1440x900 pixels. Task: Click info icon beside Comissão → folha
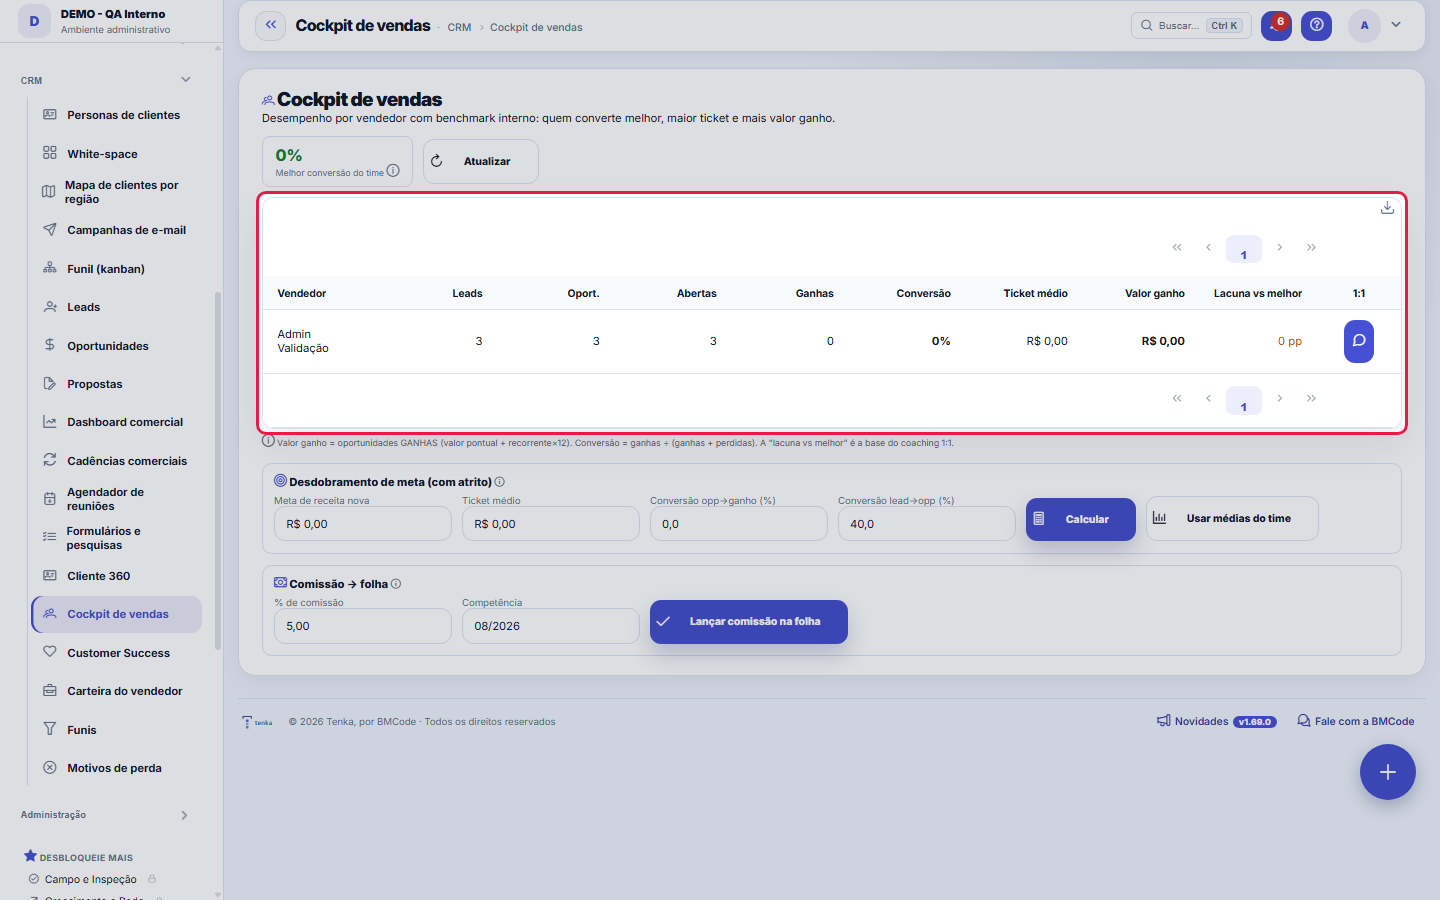tap(396, 584)
